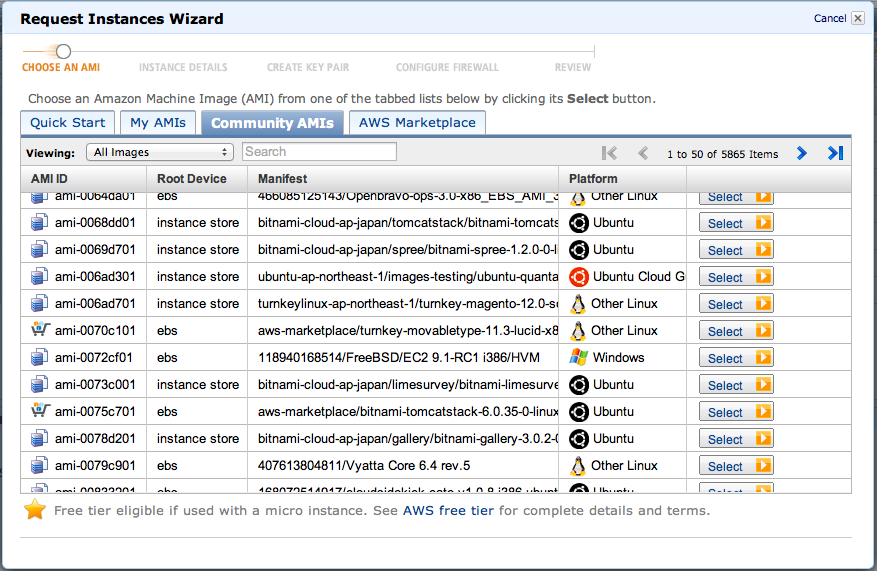877x571 pixels.
Task: Click the X close icon beside Cancel
Action: 858,18
